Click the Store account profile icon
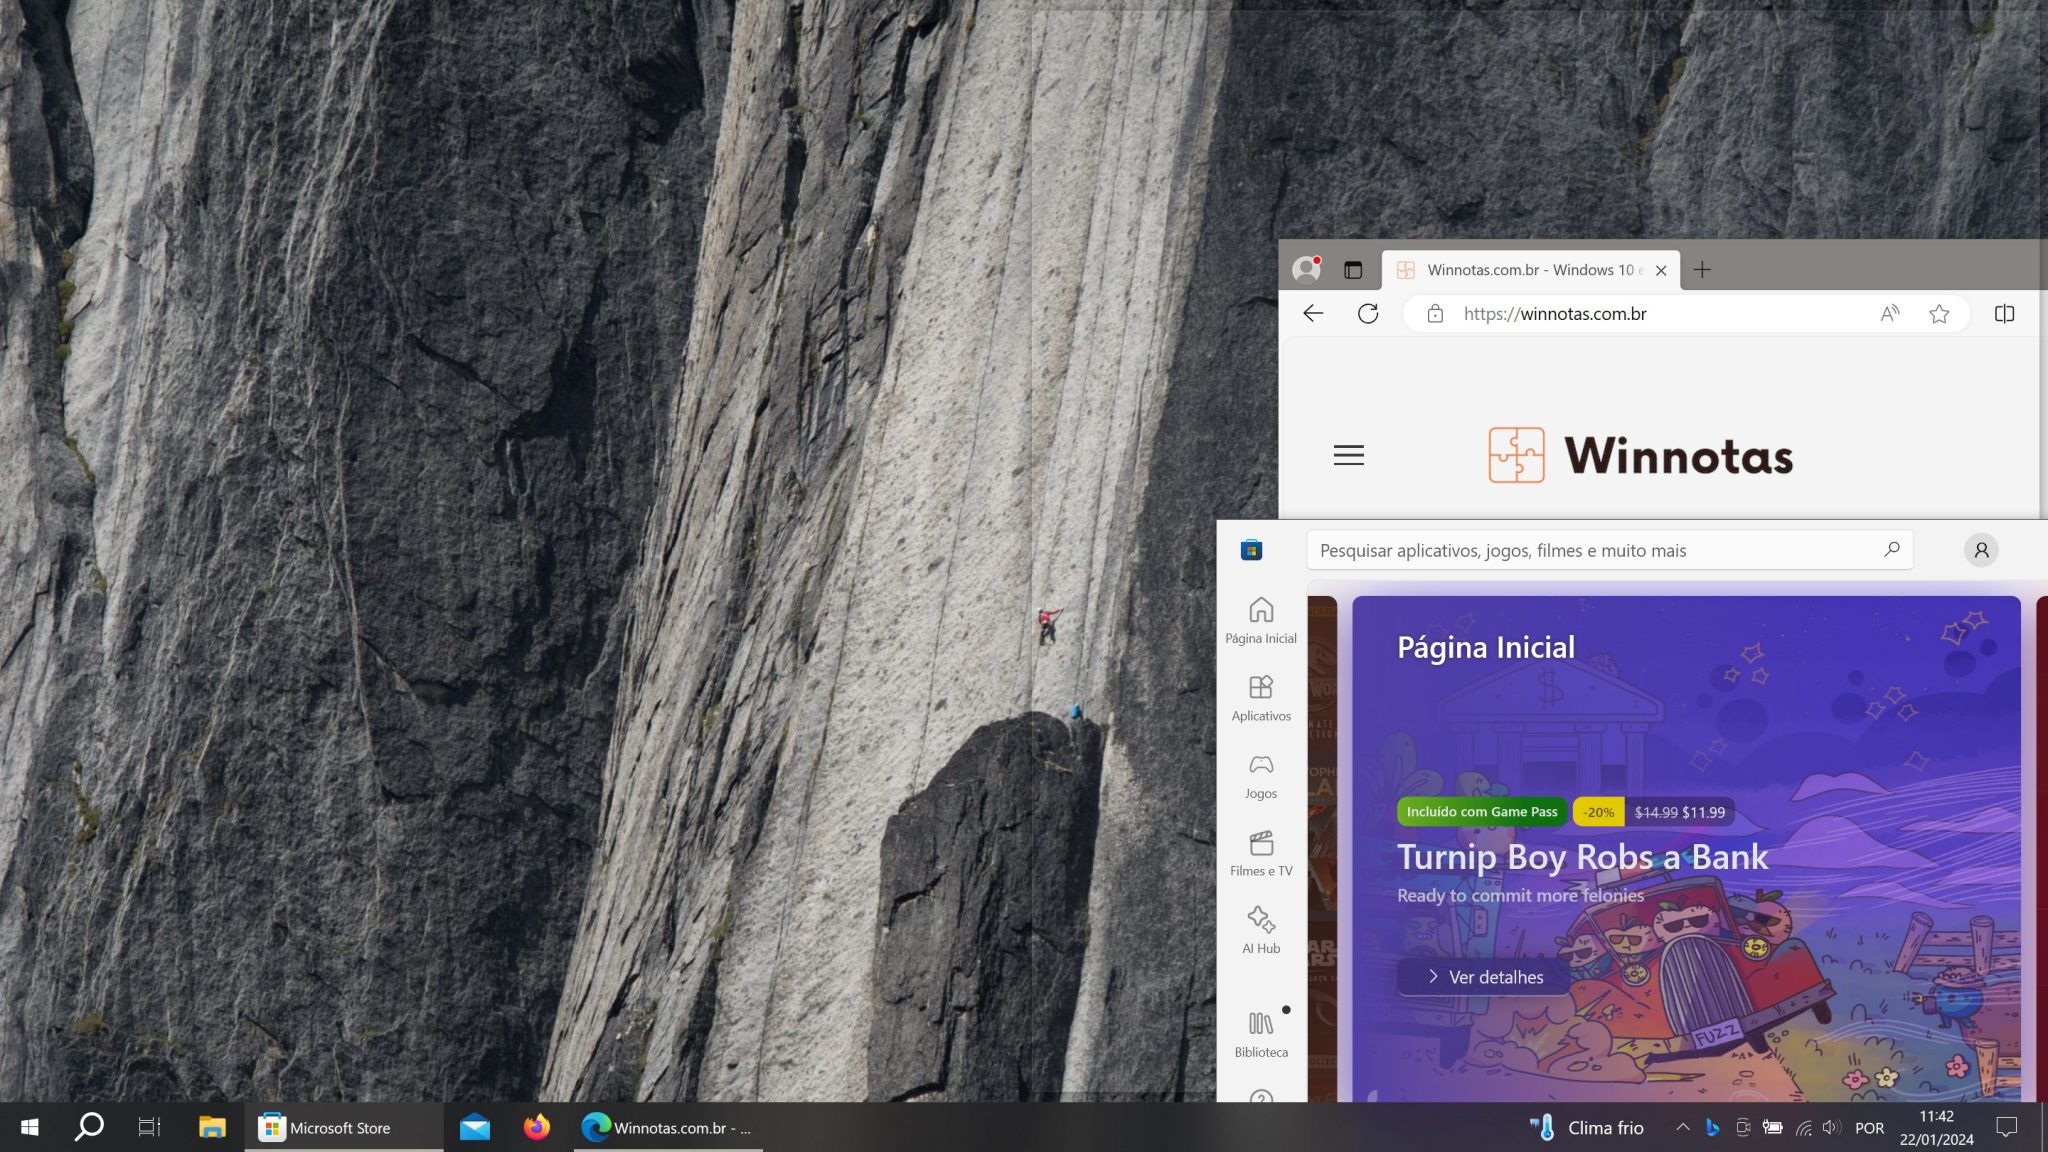Image resolution: width=2048 pixels, height=1152 pixels. point(1982,550)
